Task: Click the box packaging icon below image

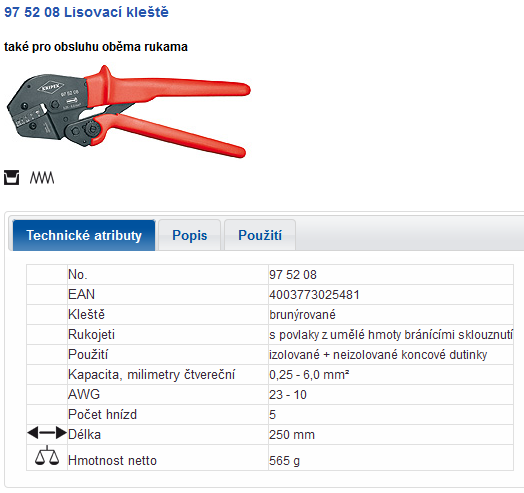Action: (11, 177)
